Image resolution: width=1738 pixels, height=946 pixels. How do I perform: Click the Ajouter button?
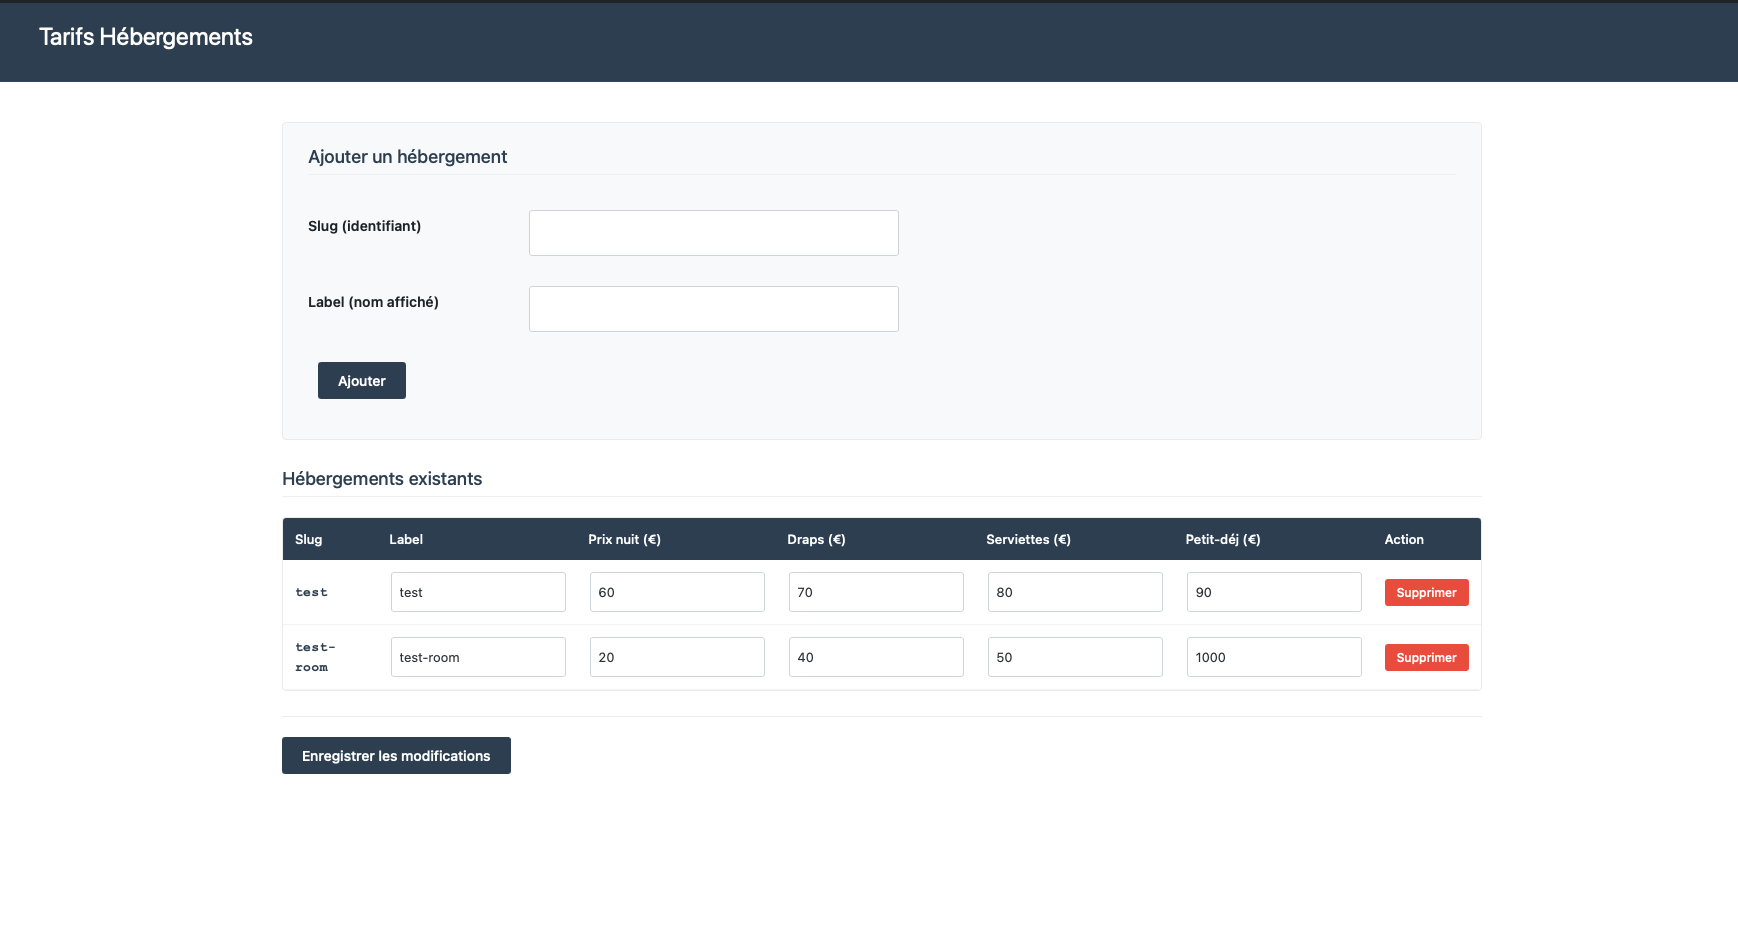pyautogui.click(x=361, y=380)
